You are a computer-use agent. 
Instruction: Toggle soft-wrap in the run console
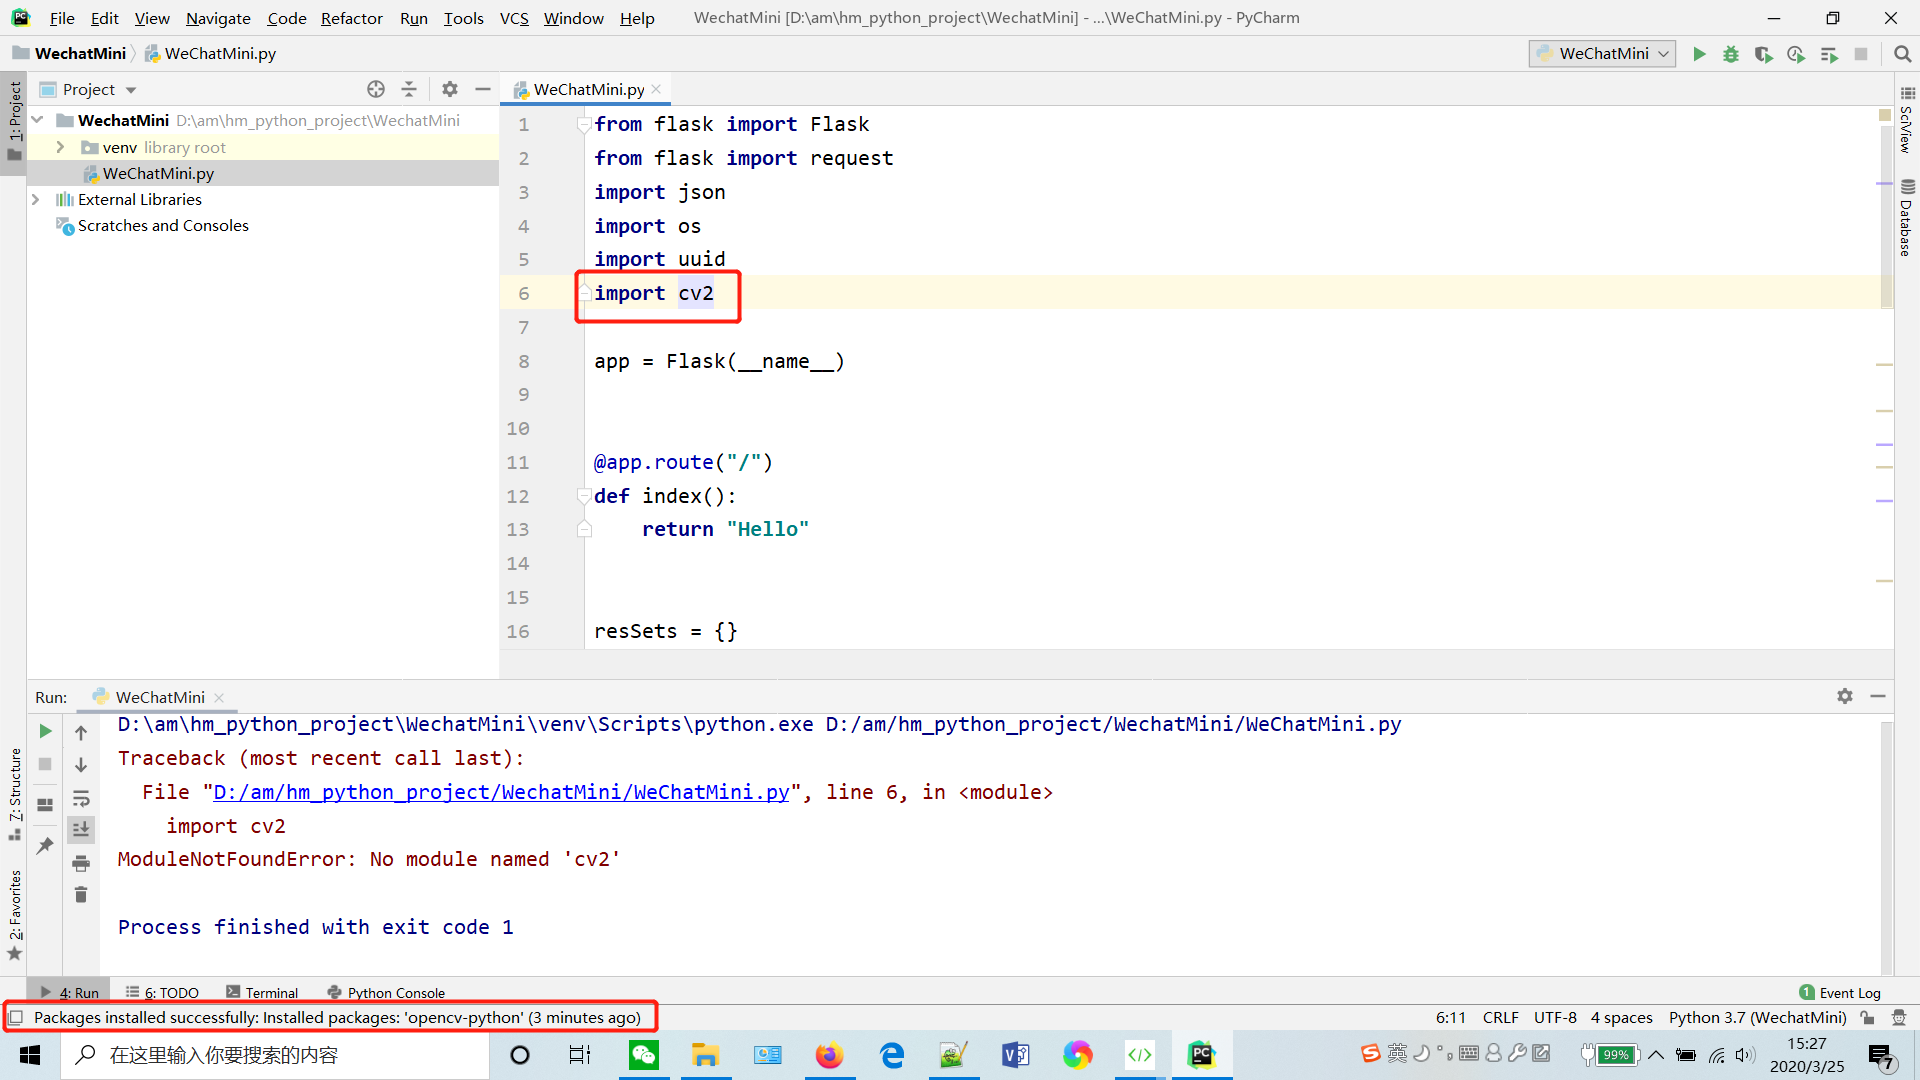(81, 799)
